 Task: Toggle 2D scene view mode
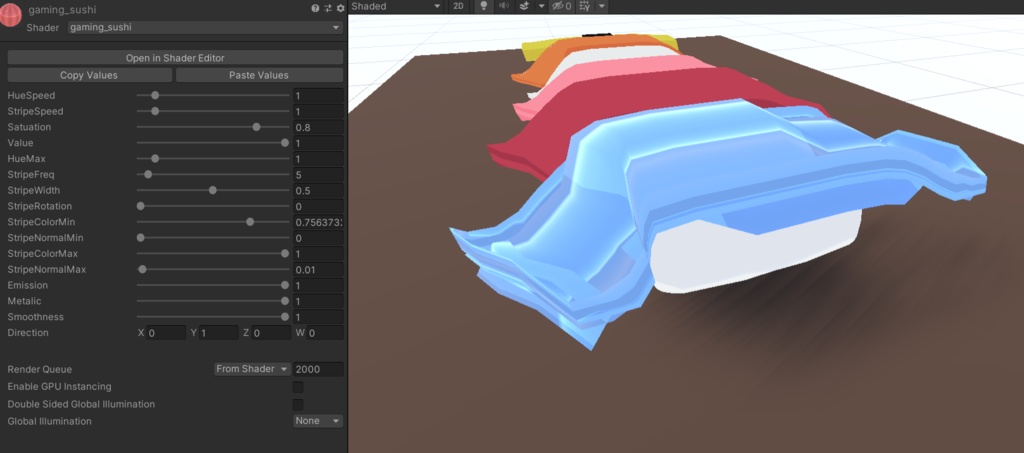459,7
